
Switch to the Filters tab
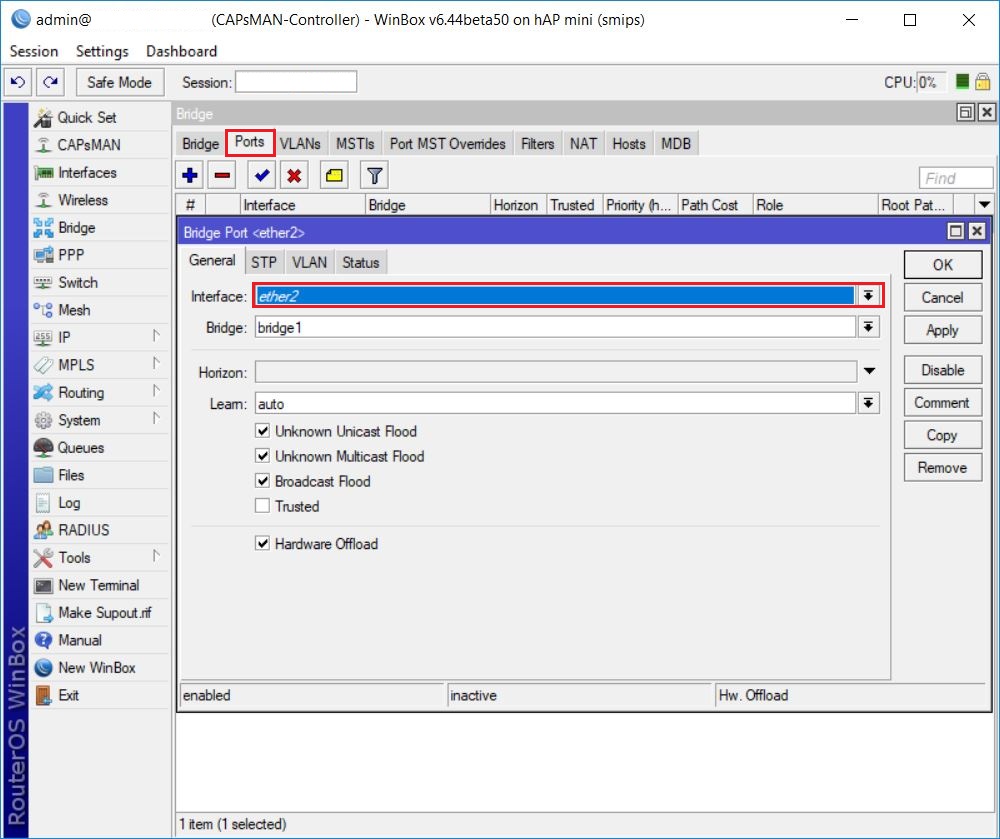coord(538,143)
